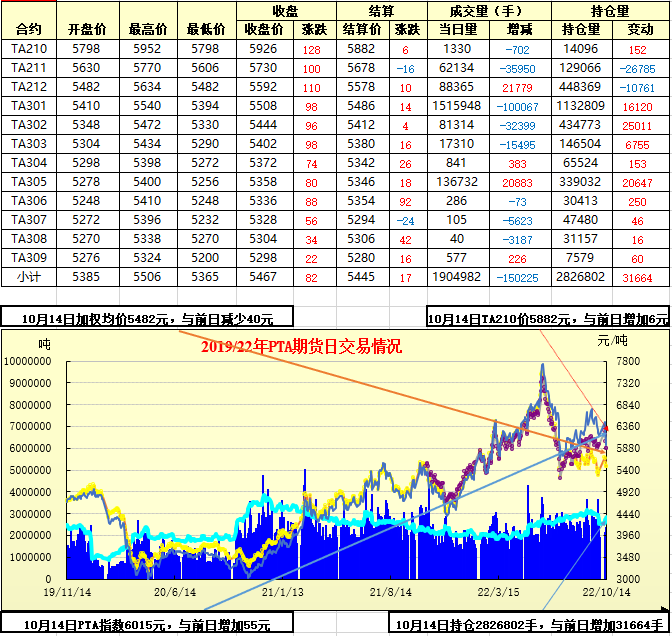Click the 加权均价5482元 callout box
Screen dimensions: 672x636
(147, 318)
